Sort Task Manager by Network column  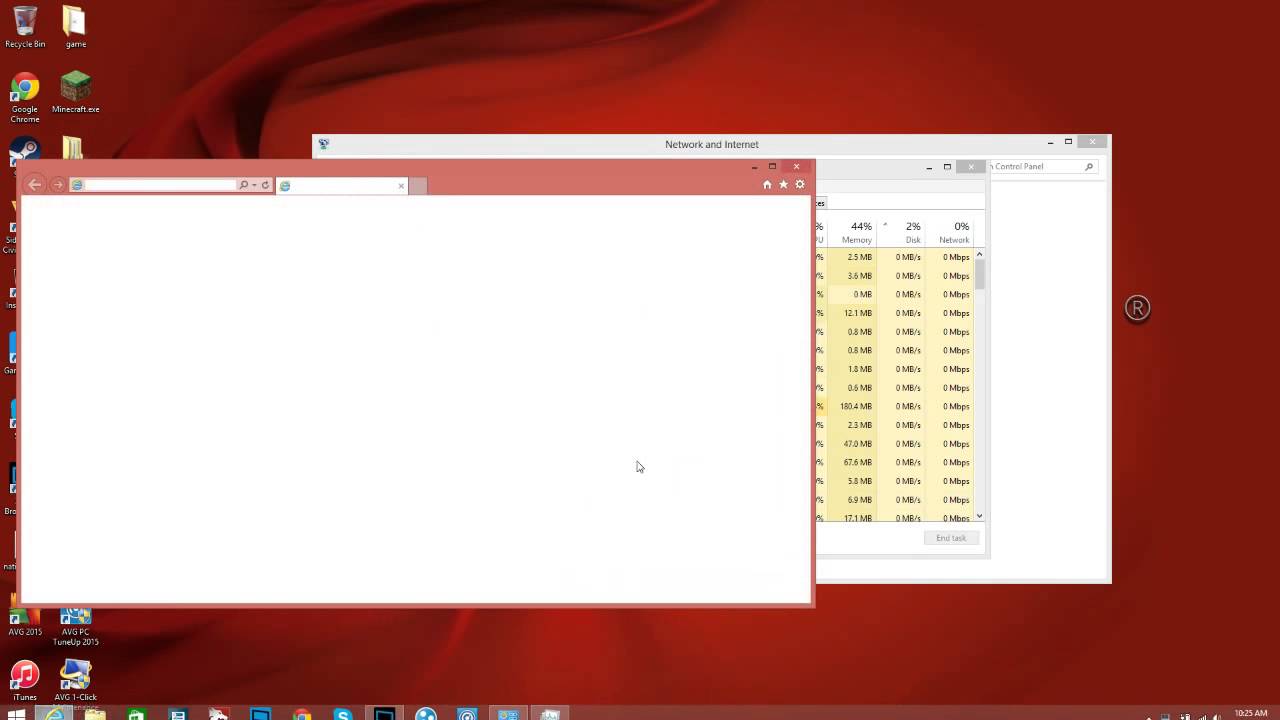[x=950, y=233]
